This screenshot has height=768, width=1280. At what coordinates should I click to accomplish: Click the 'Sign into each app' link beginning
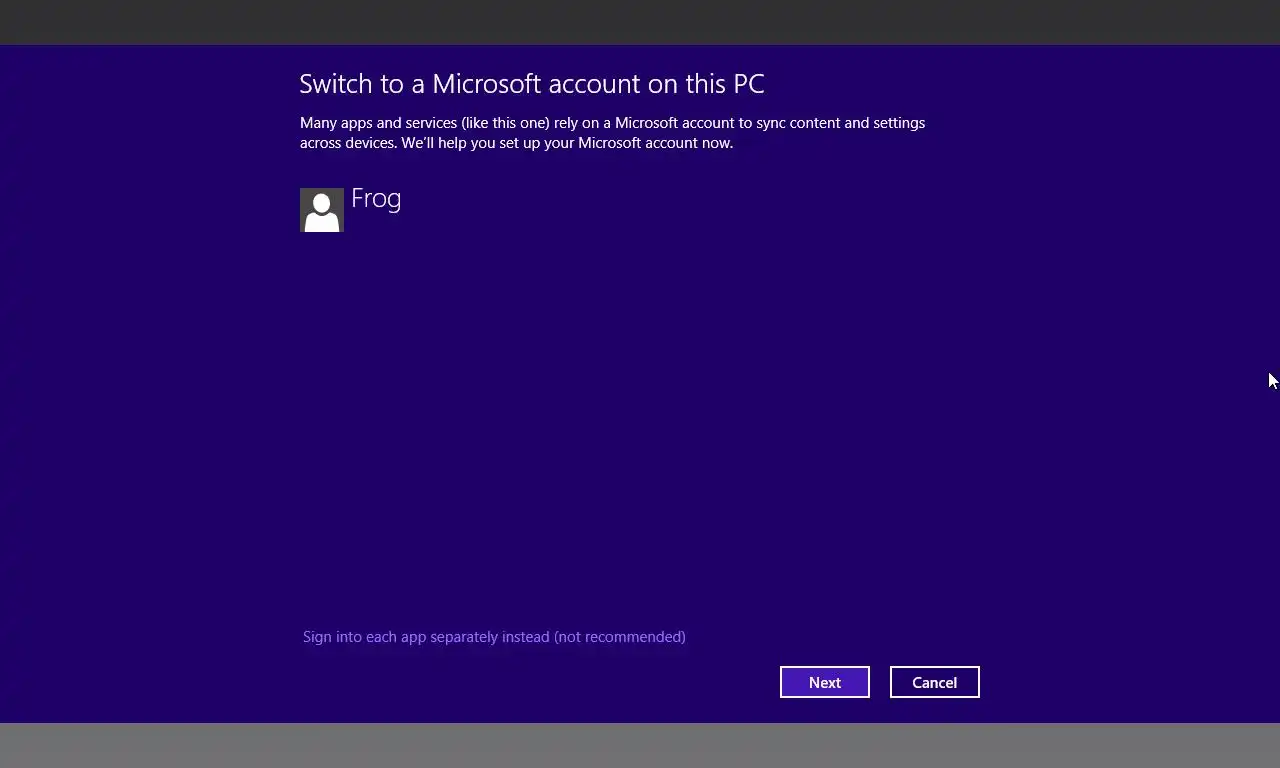365,637
